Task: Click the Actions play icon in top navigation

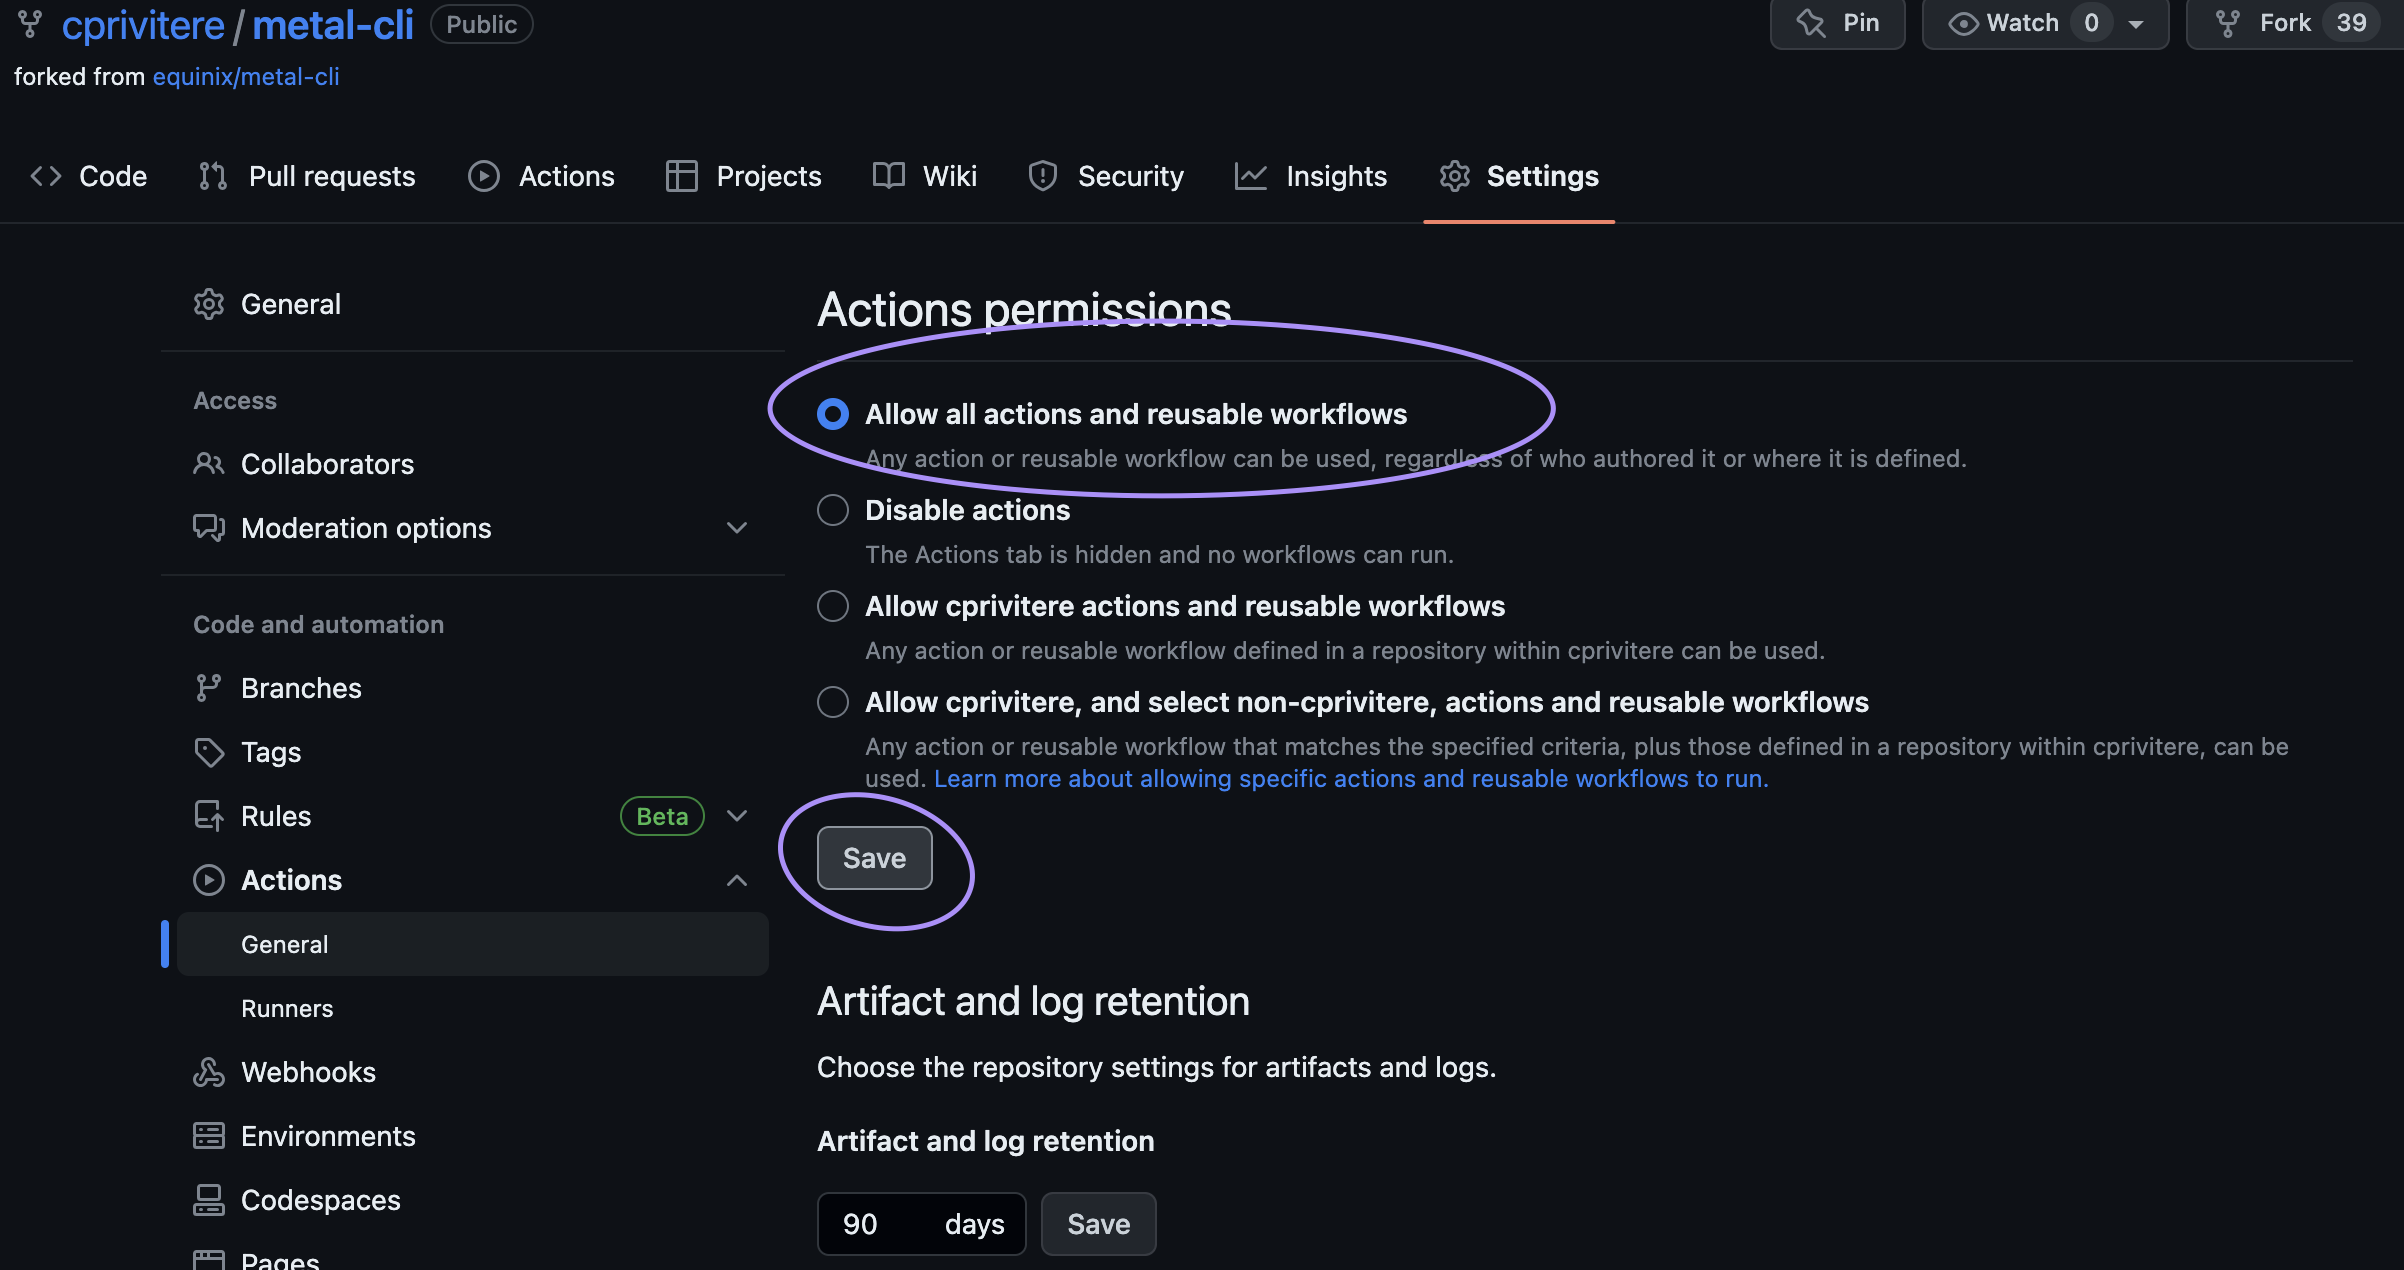Action: [484, 176]
